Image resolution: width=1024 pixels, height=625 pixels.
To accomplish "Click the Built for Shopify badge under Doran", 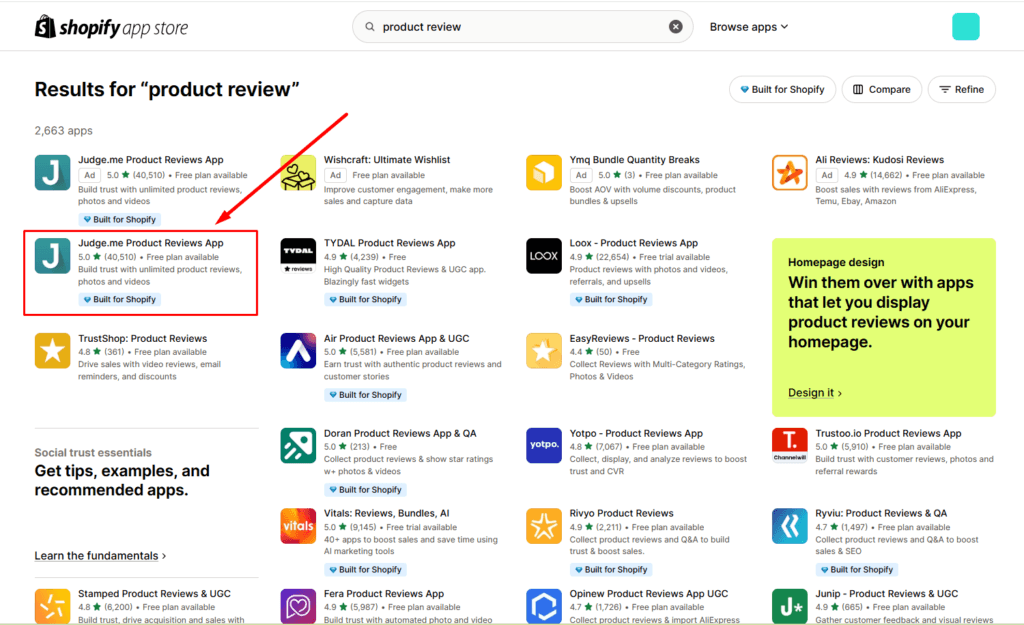I will coord(365,490).
